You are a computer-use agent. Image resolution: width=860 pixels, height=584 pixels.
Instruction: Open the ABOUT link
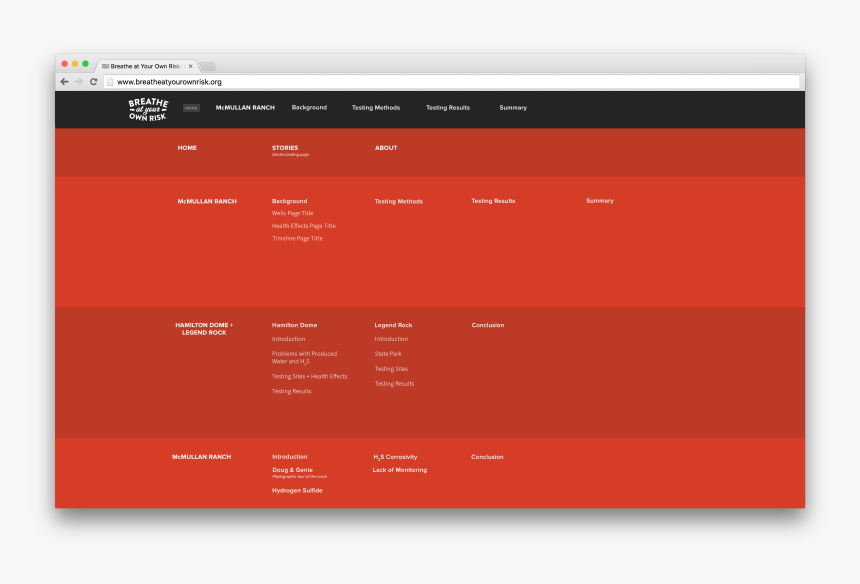coord(386,148)
